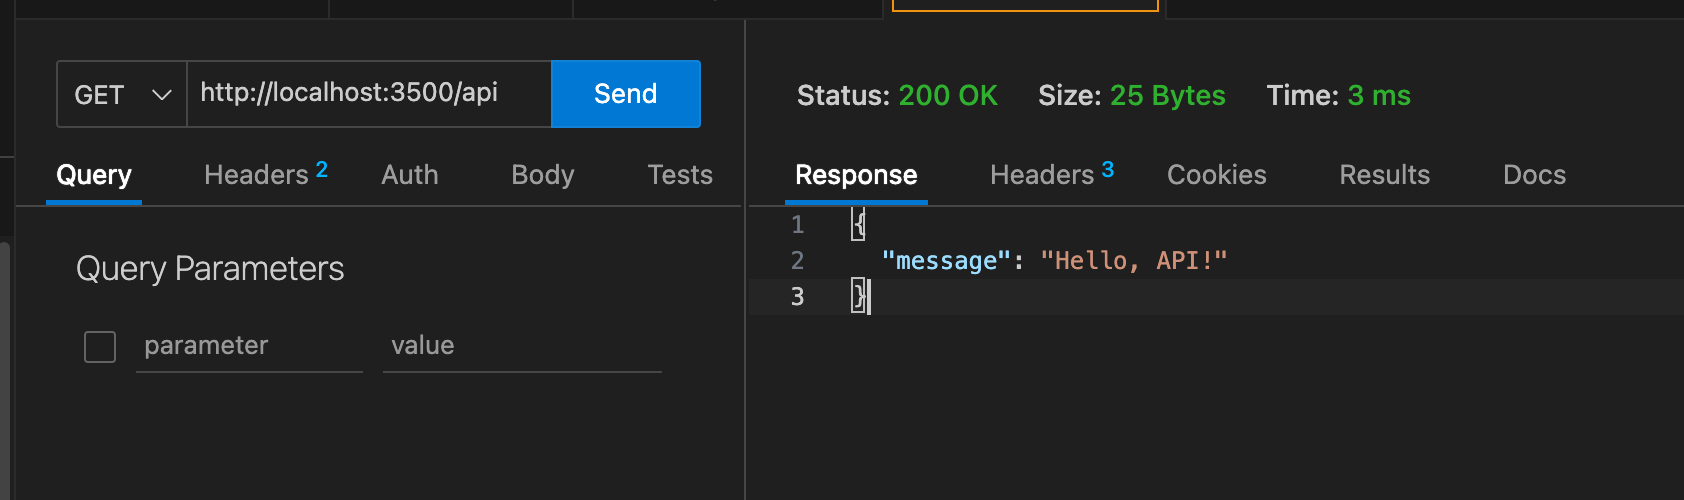The height and width of the screenshot is (500, 1684).
Task: Enable the query parameter checkbox
Action: pyautogui.click(x=100, y=347)
